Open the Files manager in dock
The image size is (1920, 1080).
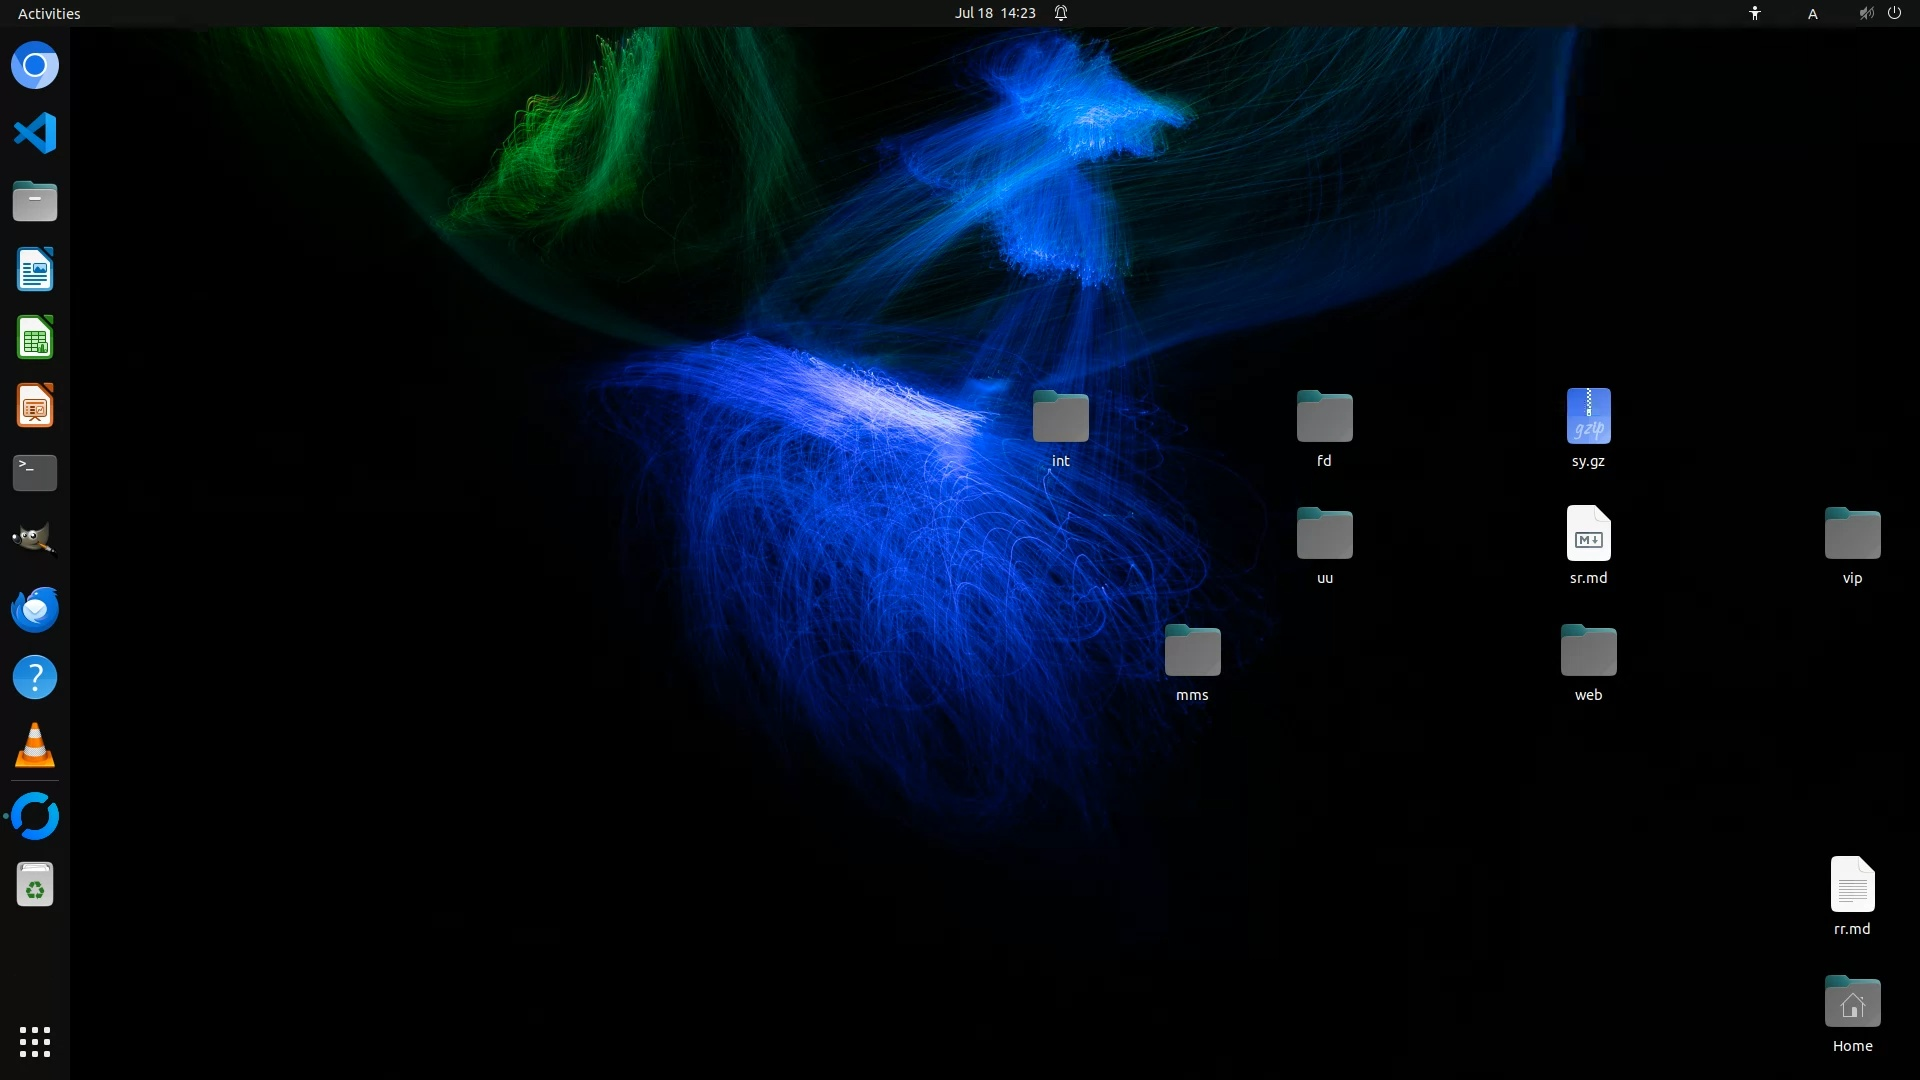coord(35,201)
